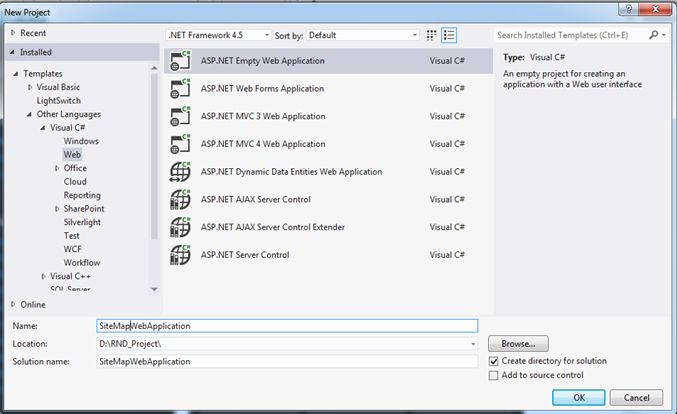The width and height of the screenshot is (677, 414).
Task: Click the ASP.NET Web Forms Application icon
Action: point(181,89)
